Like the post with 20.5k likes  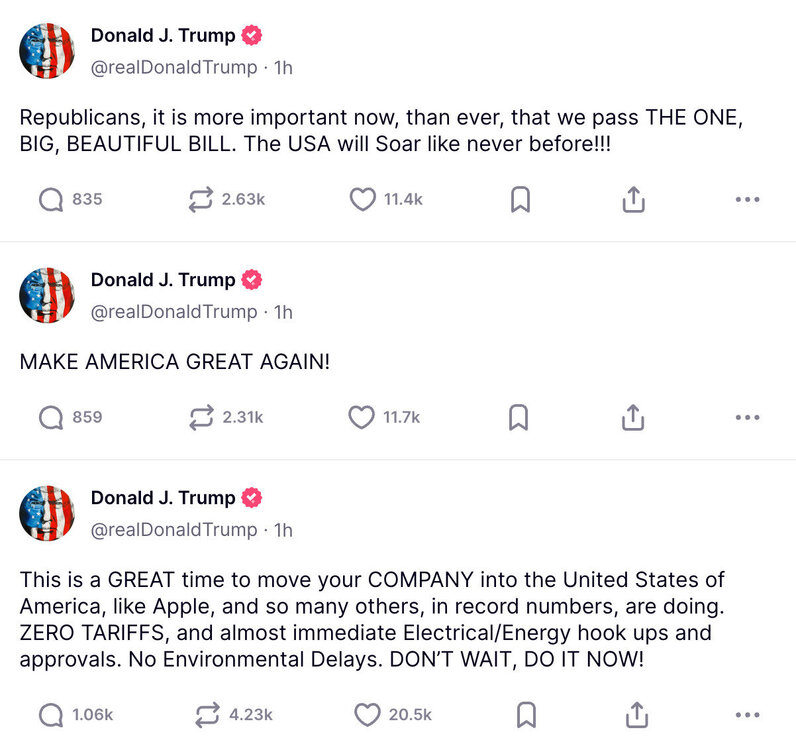pyautogui.click(x=367, y=714)
